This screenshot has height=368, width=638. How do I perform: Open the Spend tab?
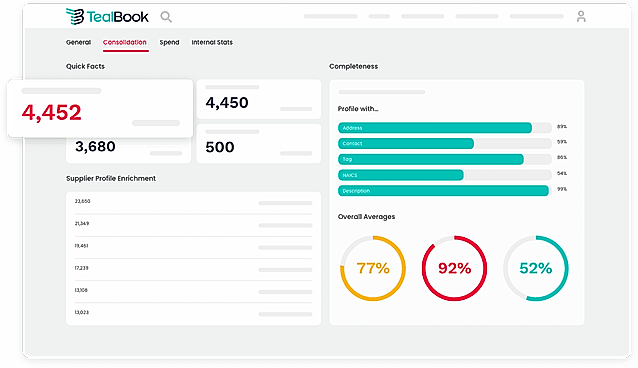(169, 42)
